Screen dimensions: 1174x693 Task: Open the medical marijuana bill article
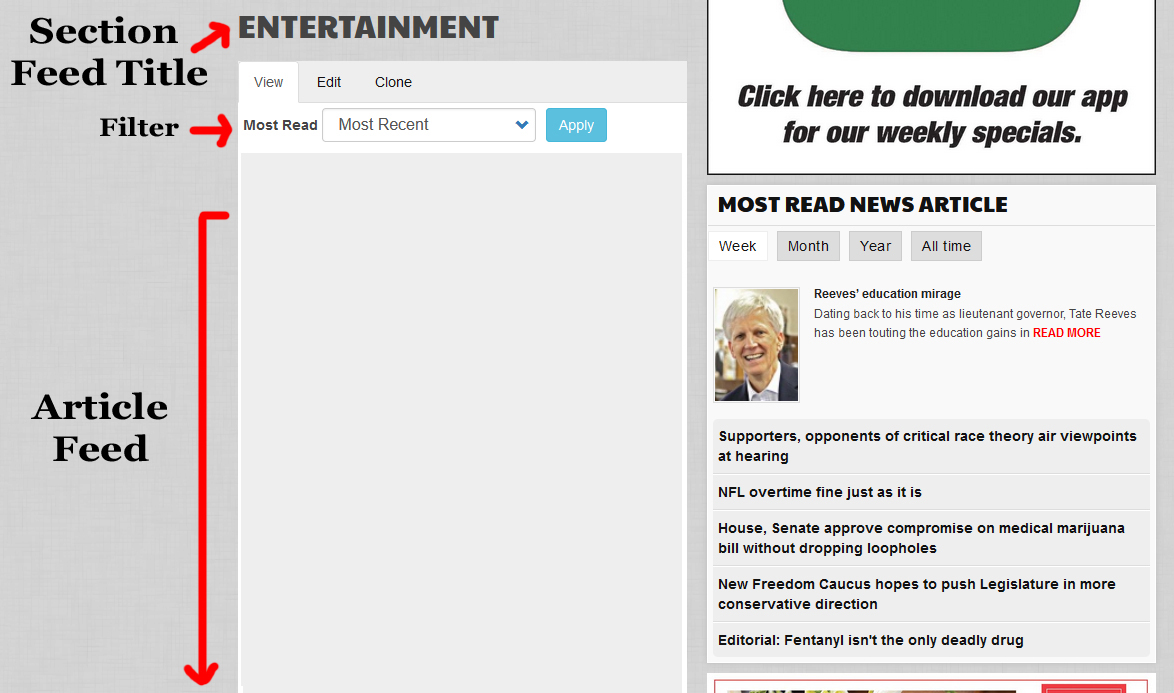[921, 538]
